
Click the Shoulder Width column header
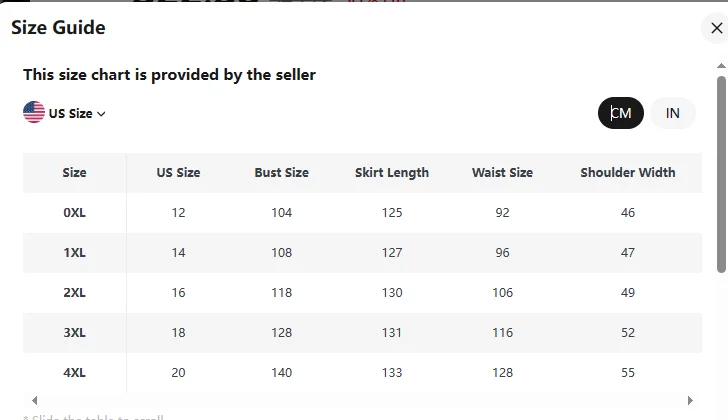point(627,173)
